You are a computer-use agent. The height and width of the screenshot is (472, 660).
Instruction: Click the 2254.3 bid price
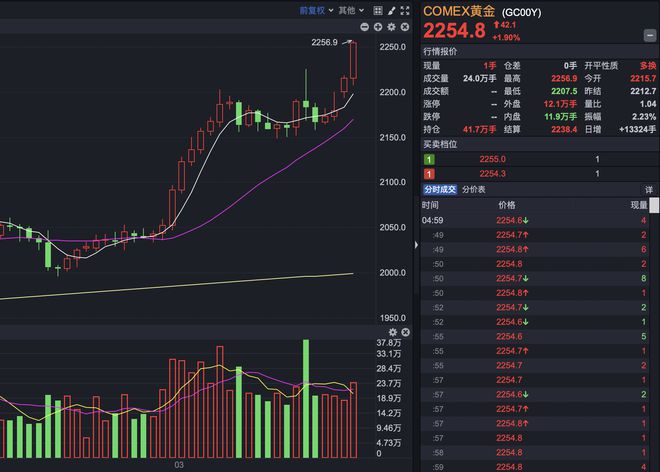(x=492, y=173)
